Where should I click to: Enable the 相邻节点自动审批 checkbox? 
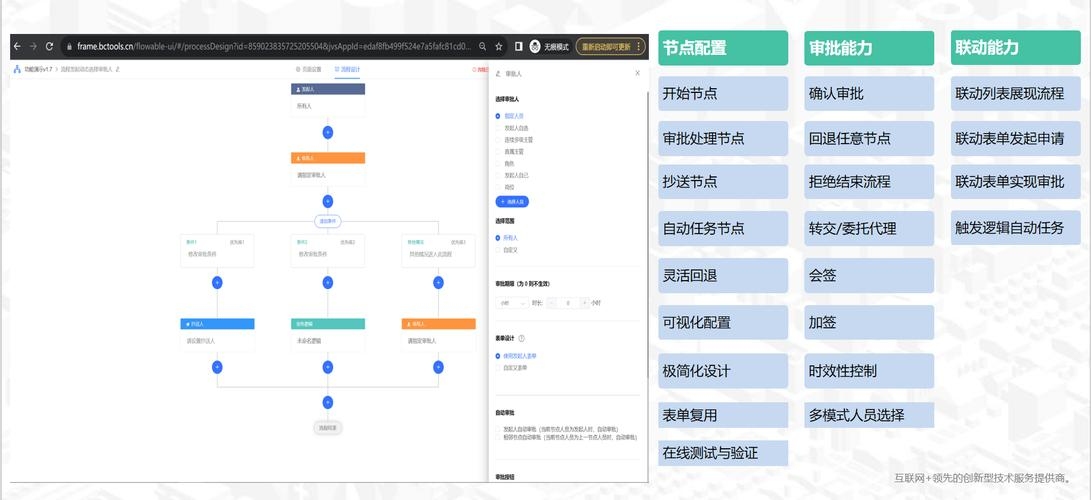498,437
